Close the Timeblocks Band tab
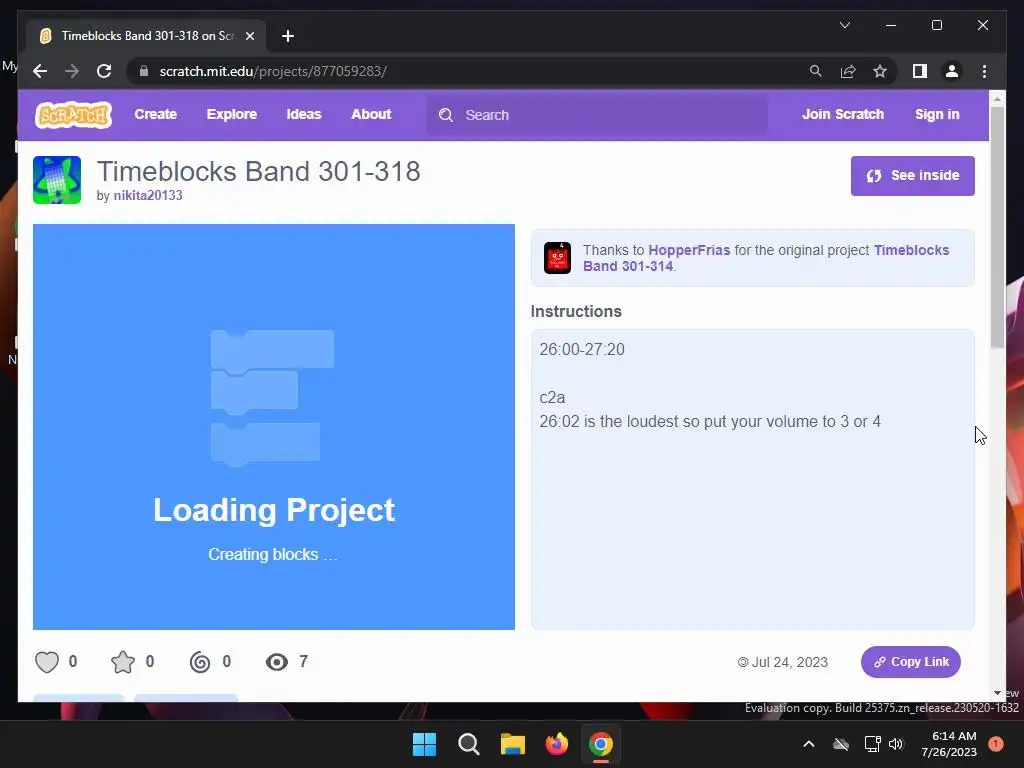The height and width of the screenshot is (768, 1024). point(249,36)
